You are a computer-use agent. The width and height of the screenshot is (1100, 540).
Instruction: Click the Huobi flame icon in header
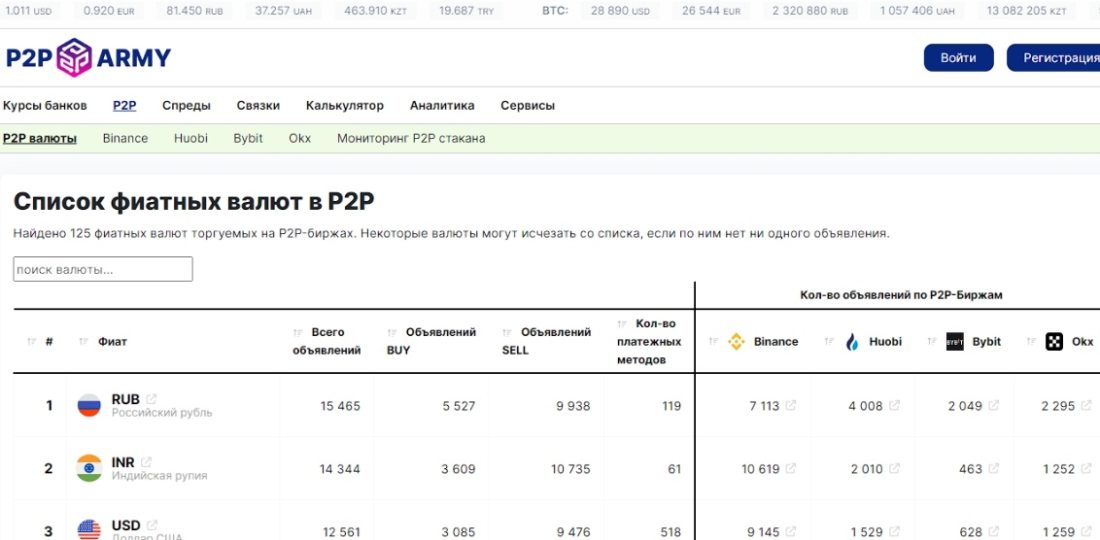[853, 342]
